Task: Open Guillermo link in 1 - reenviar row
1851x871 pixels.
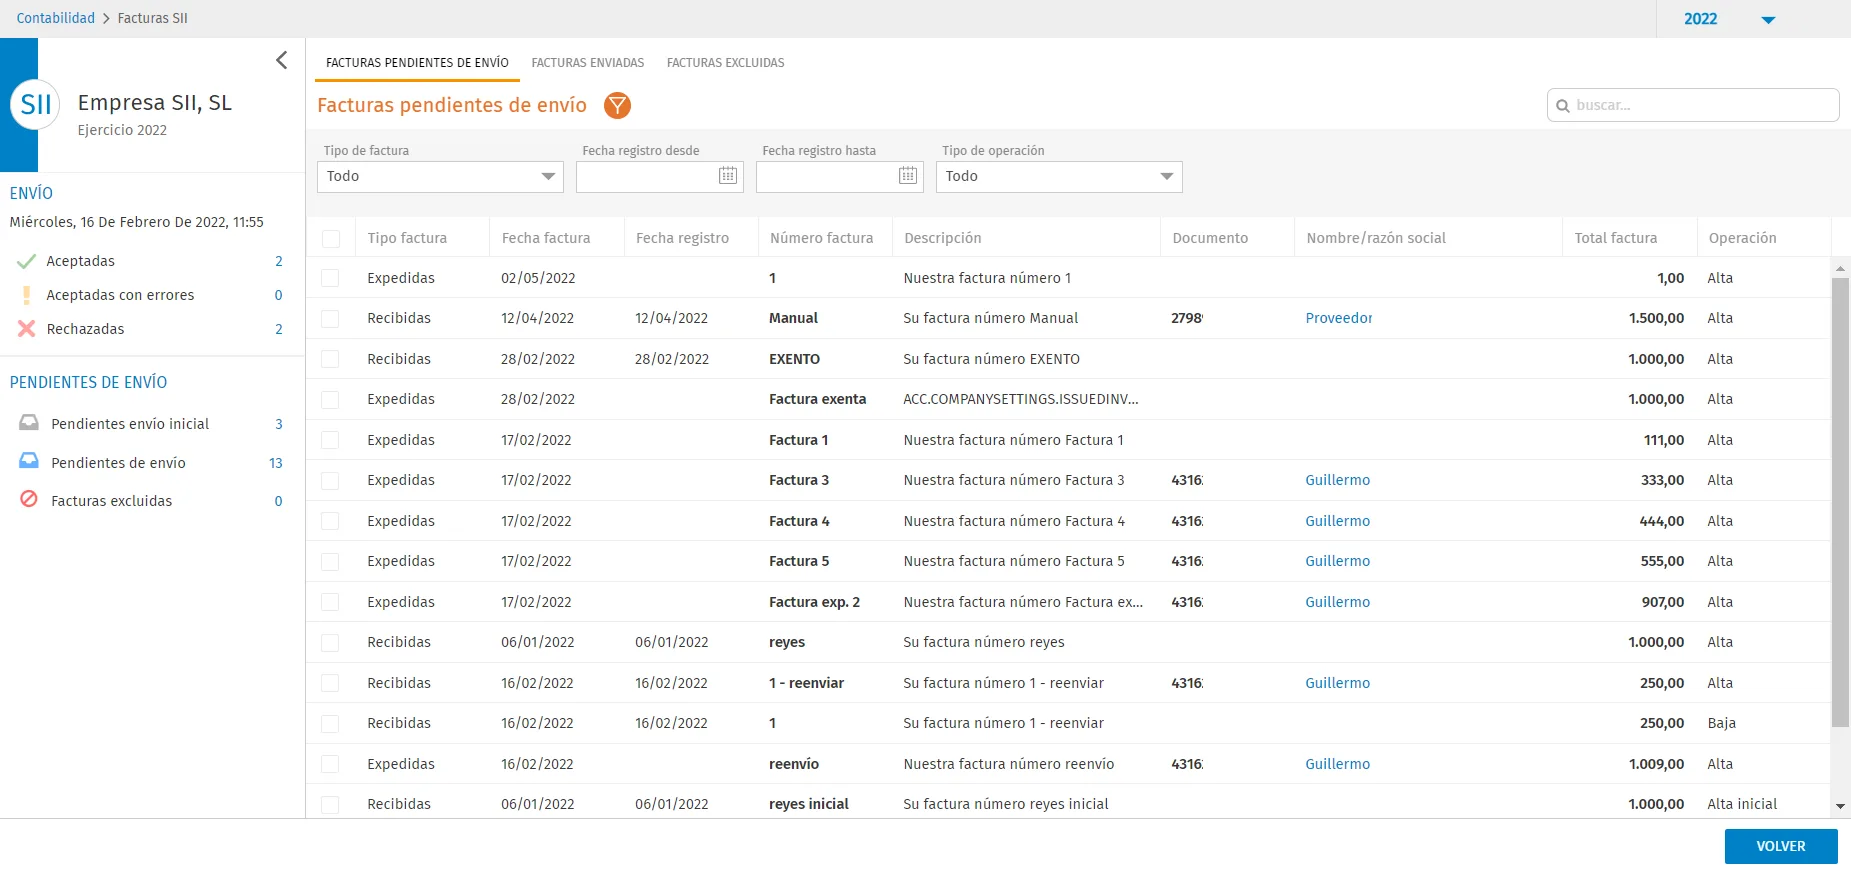Action: (x=1337, y=683)
